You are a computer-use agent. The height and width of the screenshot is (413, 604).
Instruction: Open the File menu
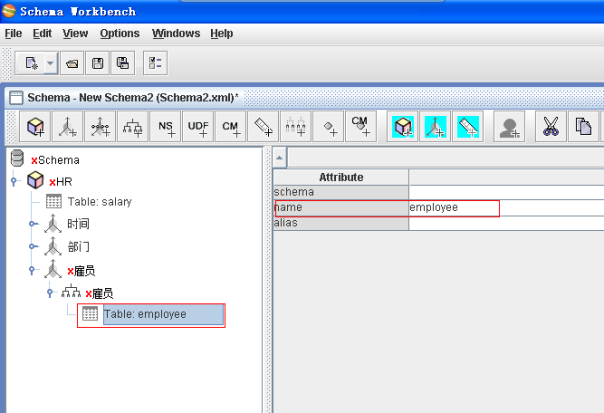(x=13, y=34)
